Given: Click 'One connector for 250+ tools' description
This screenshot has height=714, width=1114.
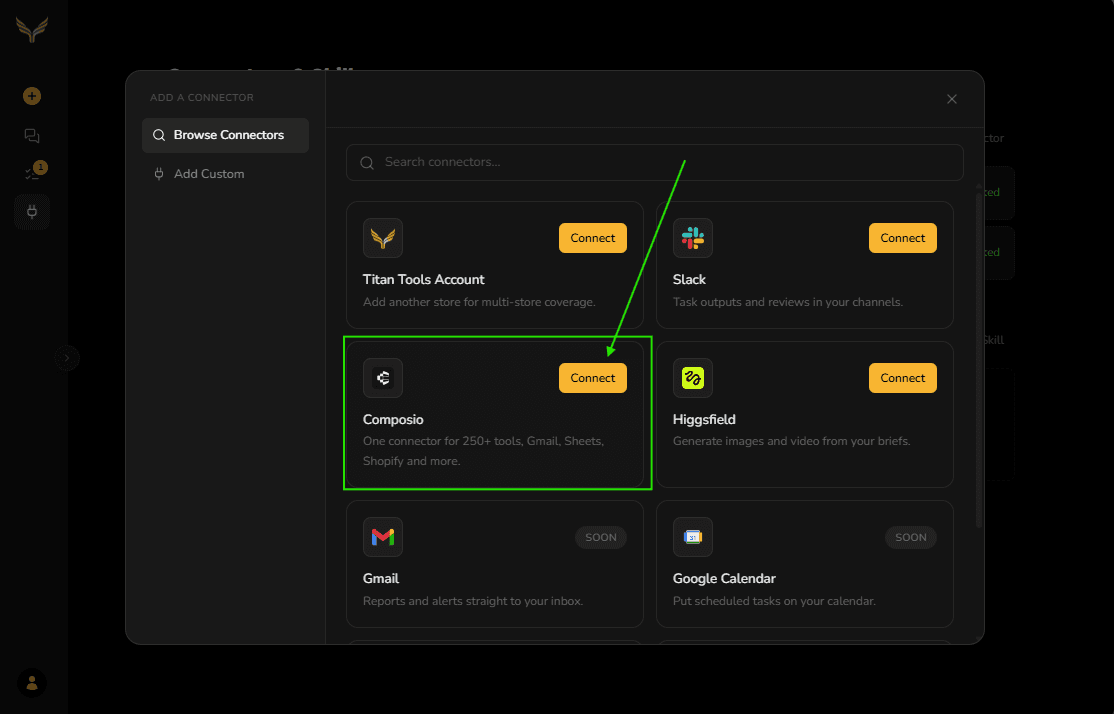Looking at the screenshot, I should click(483, 451).
